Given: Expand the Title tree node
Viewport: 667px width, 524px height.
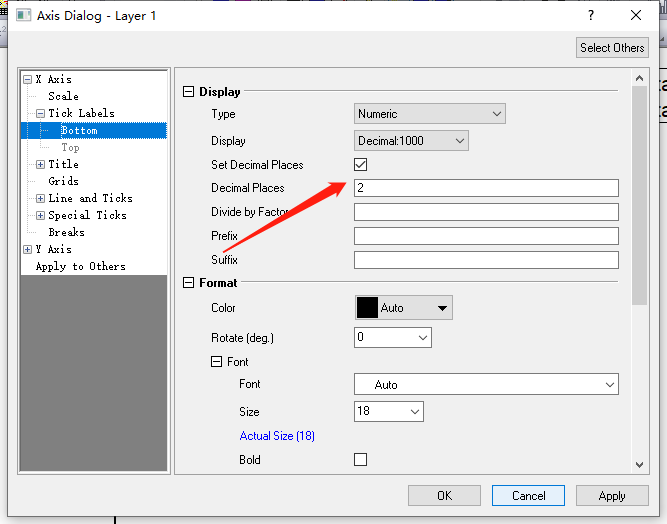Looking at the screenshot, I should [x=40, y=165].
